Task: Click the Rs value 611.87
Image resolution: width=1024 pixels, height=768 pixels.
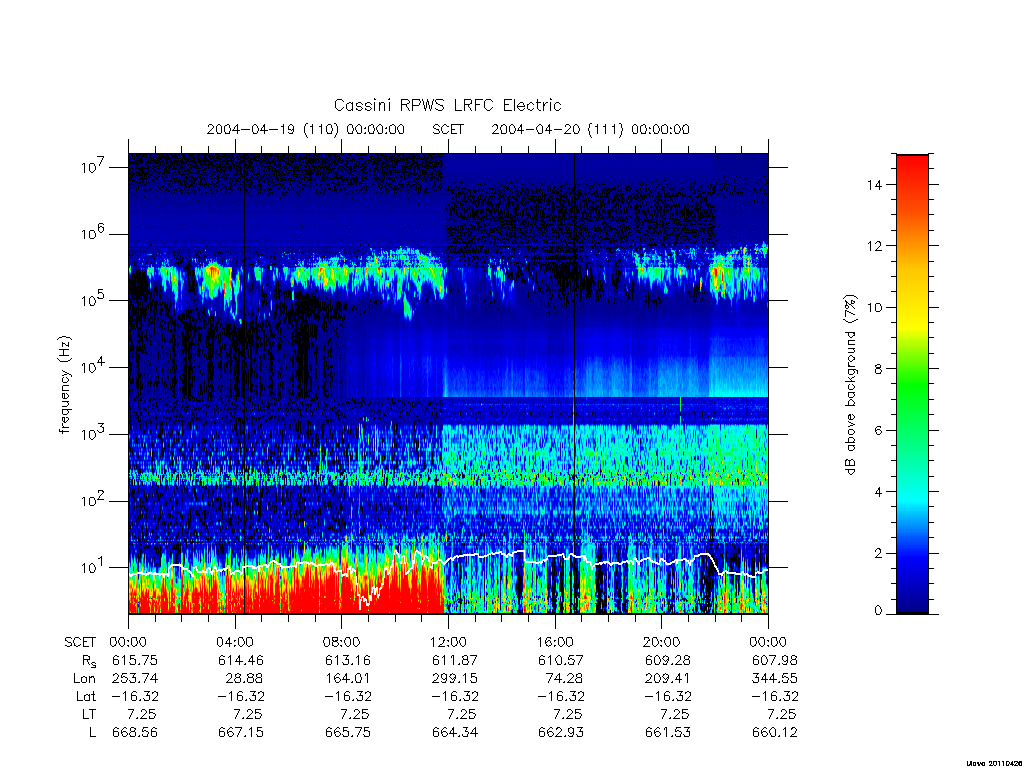Action: 455,660
